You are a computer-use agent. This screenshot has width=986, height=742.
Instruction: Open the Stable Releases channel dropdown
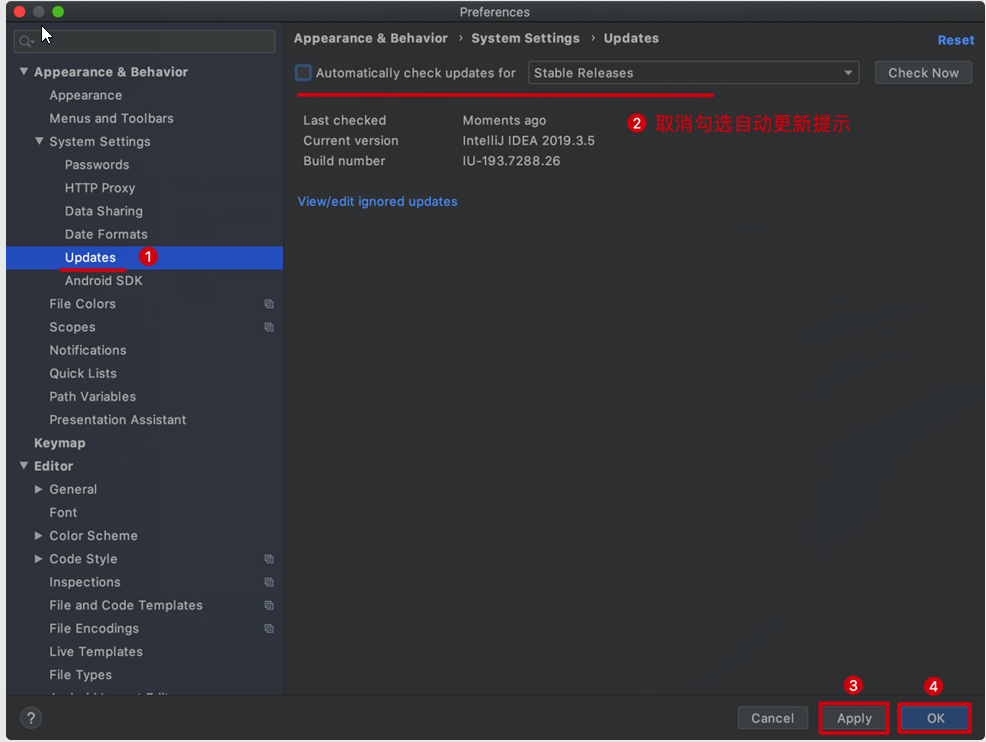693,73
